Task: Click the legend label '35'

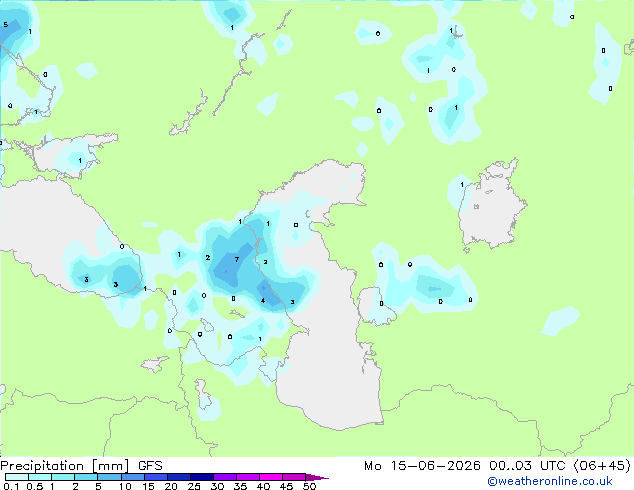Action: coord(240,486)
